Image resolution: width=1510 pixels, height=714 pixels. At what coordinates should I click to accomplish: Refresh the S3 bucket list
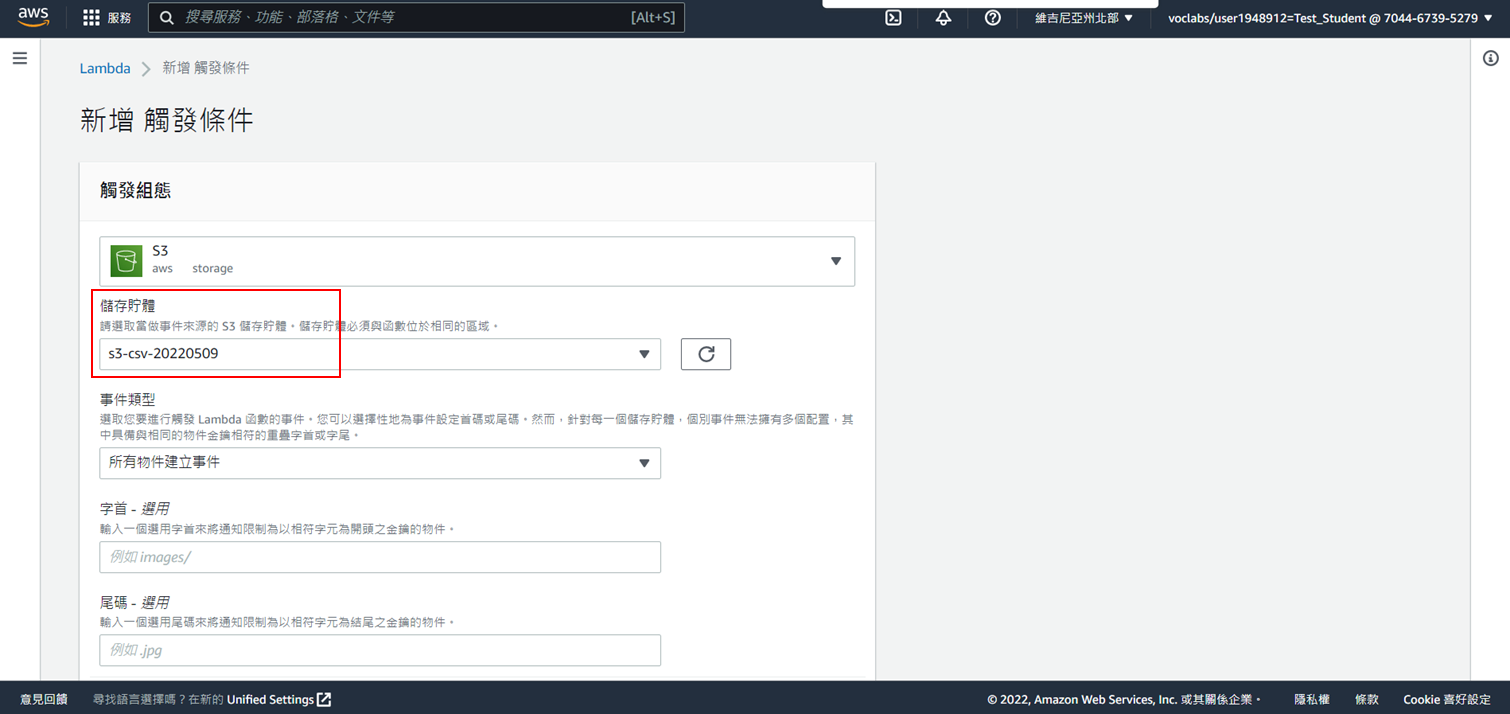706,353
